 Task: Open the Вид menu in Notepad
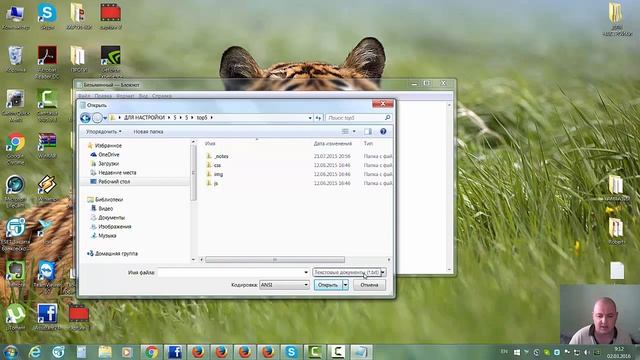(143, 96)
